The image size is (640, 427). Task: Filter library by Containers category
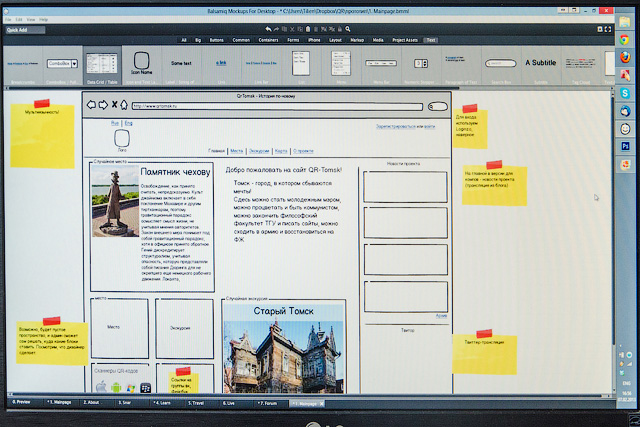pos(268,40)
